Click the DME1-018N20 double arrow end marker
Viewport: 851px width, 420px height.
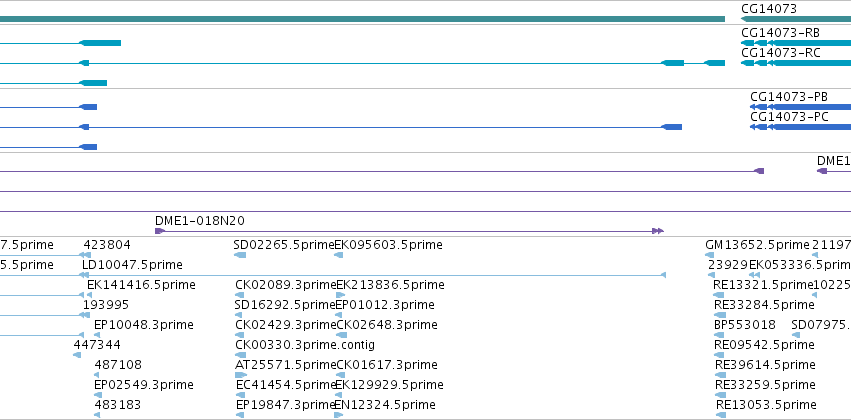pyautogui.click(x=658, y=231)
